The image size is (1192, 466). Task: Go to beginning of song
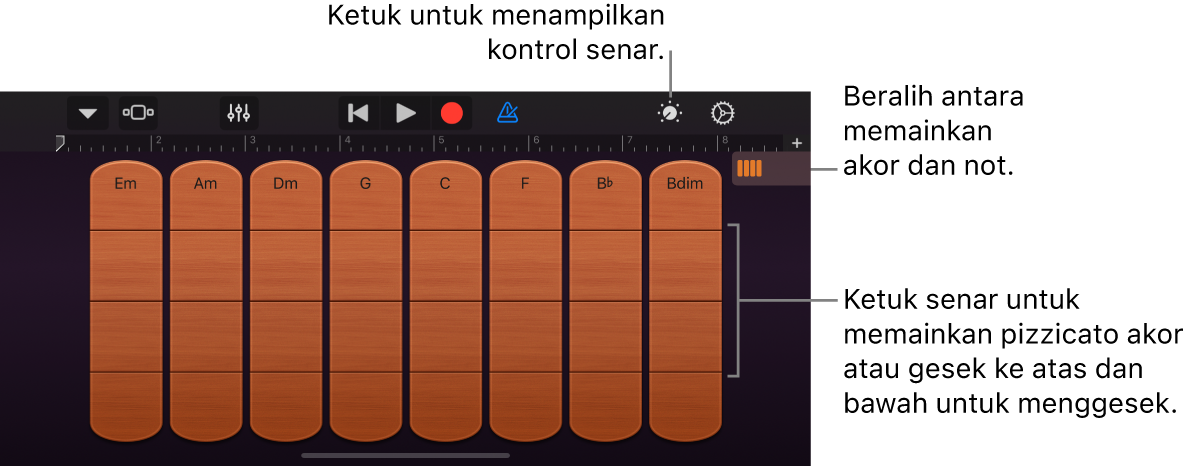pos(358,113)
